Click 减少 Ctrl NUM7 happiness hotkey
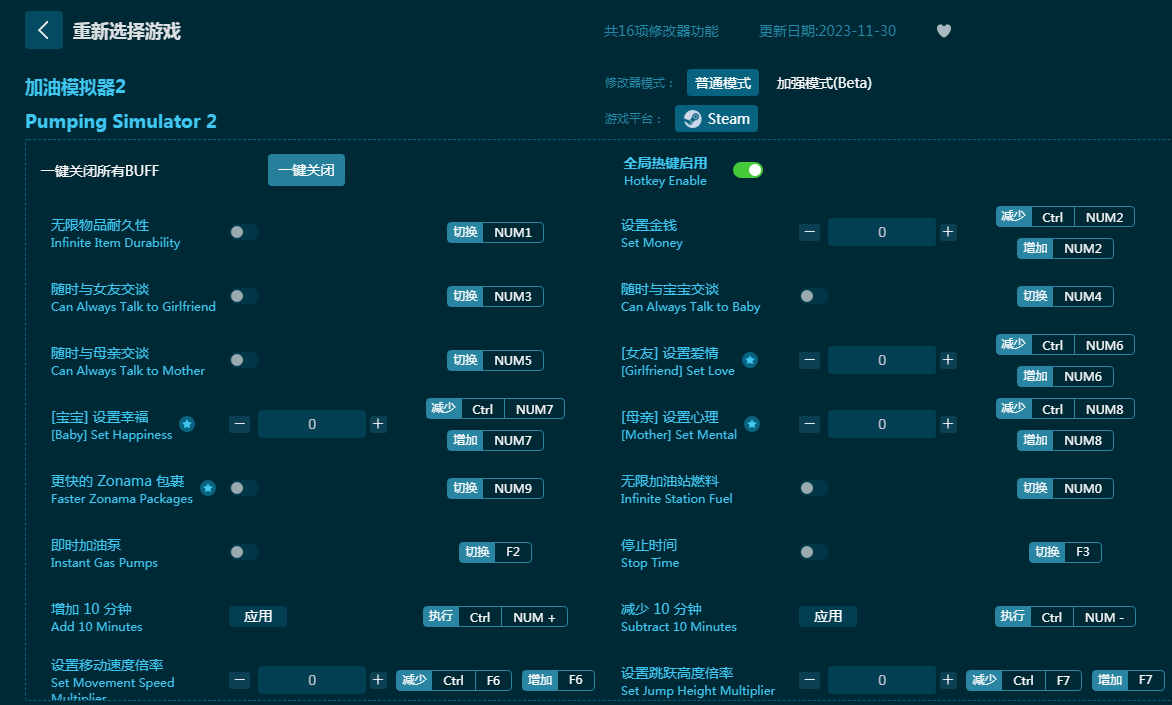1172x705 pixels. coord(496,409)
